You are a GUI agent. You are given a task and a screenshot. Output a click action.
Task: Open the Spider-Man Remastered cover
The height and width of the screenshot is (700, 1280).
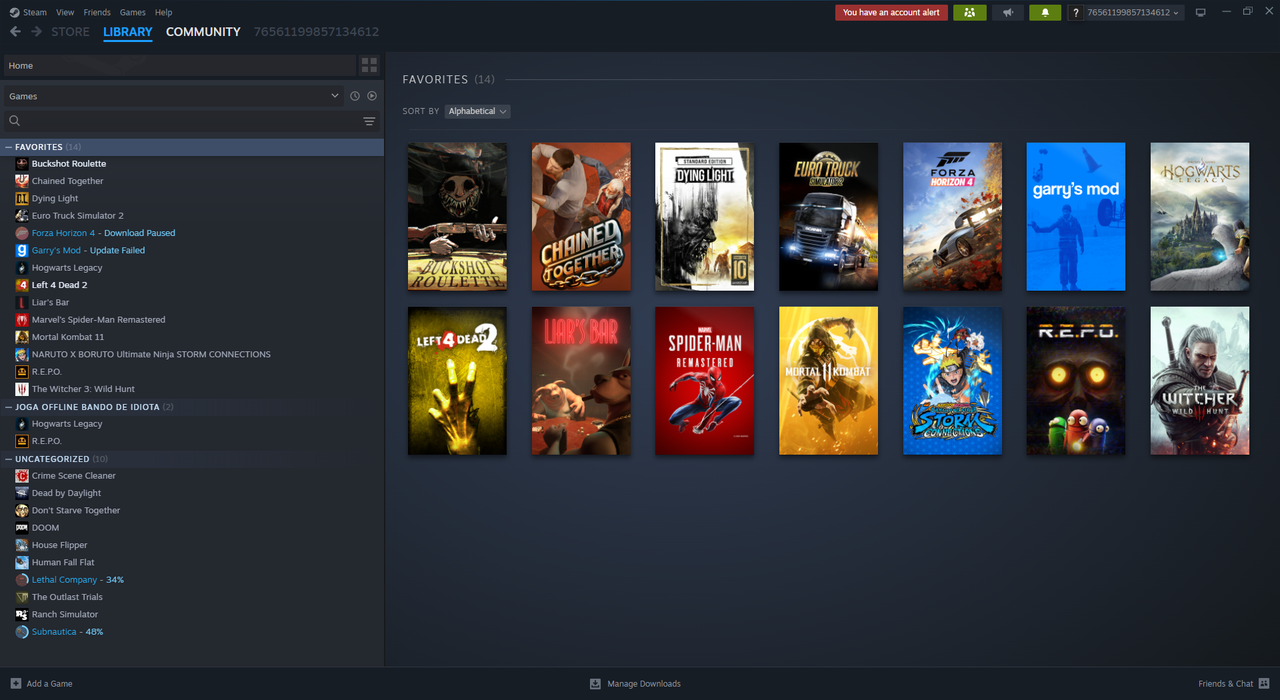point(705,381)
